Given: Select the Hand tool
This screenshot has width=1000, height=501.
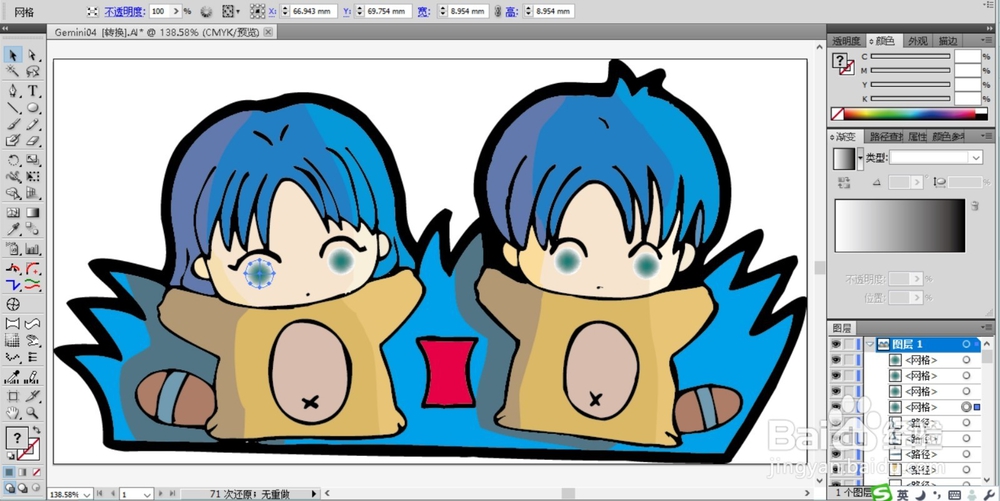Looking at the screenshot, I should click(x=13, y=413).
